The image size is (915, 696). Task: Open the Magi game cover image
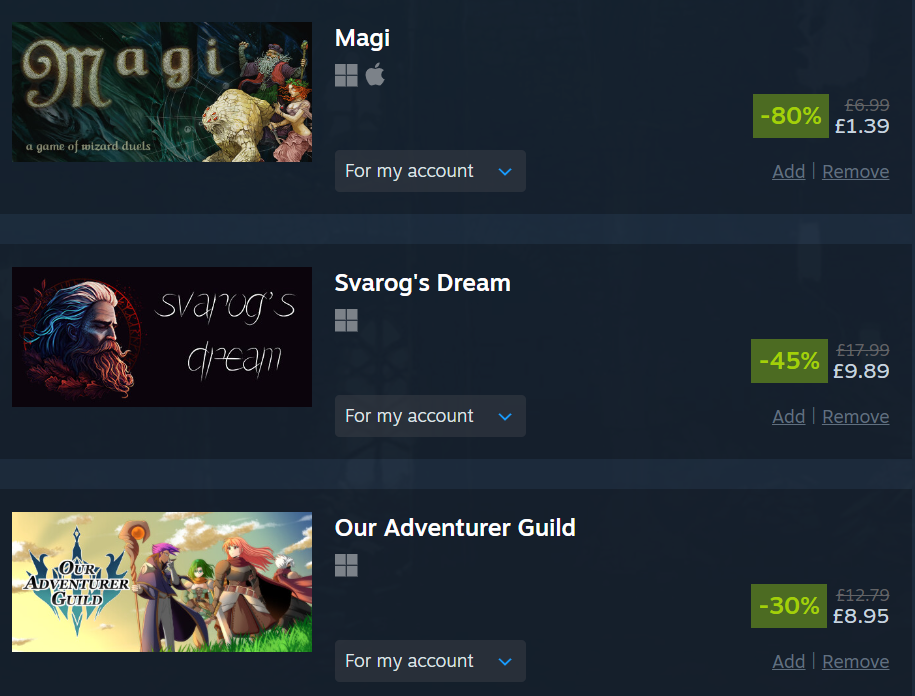pyautogui.click(x=162, y=92)
